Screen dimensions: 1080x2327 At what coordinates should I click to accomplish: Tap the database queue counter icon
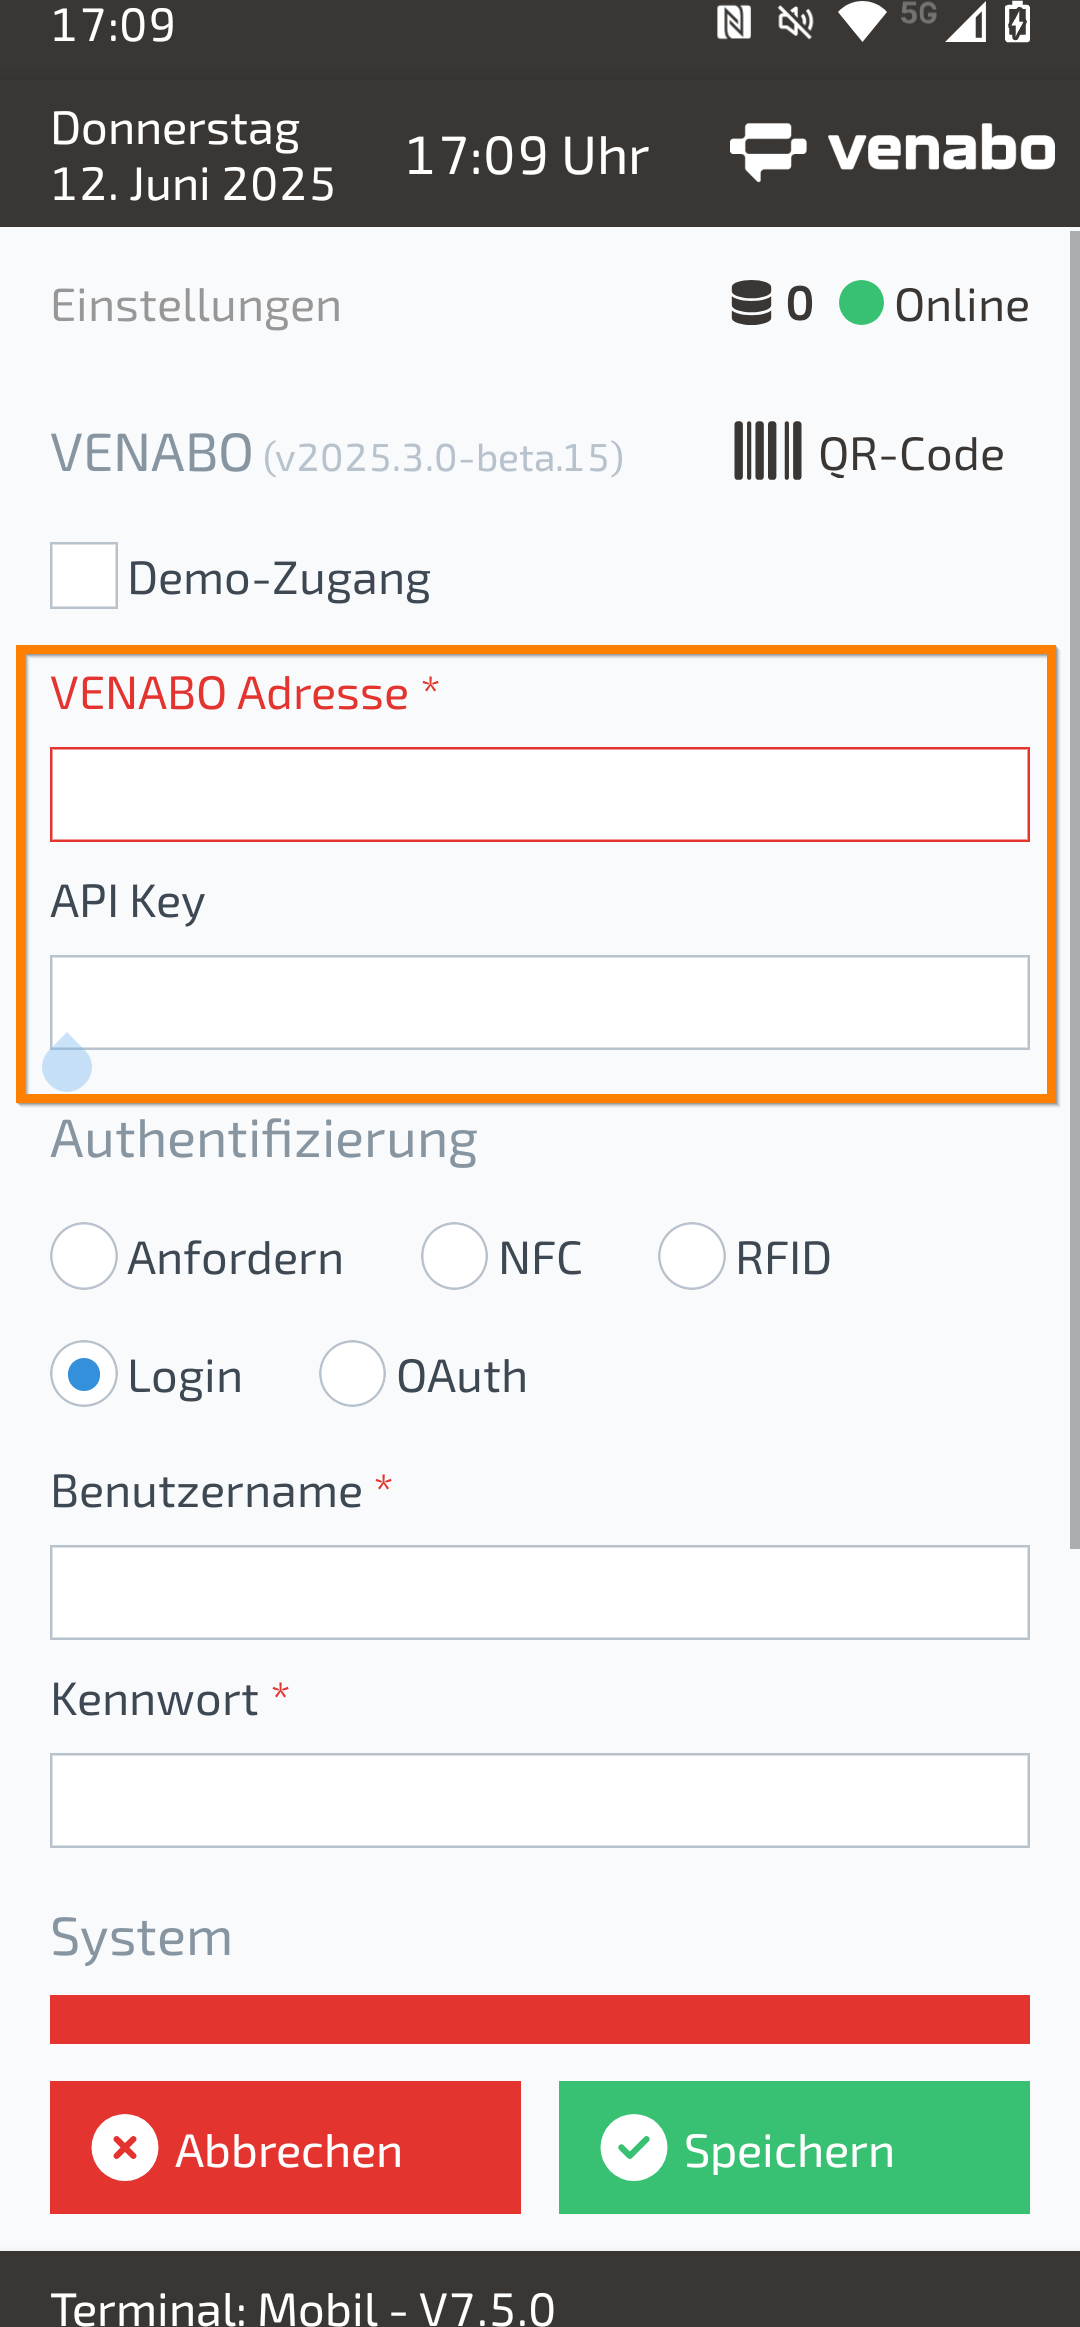click(751, 303)
